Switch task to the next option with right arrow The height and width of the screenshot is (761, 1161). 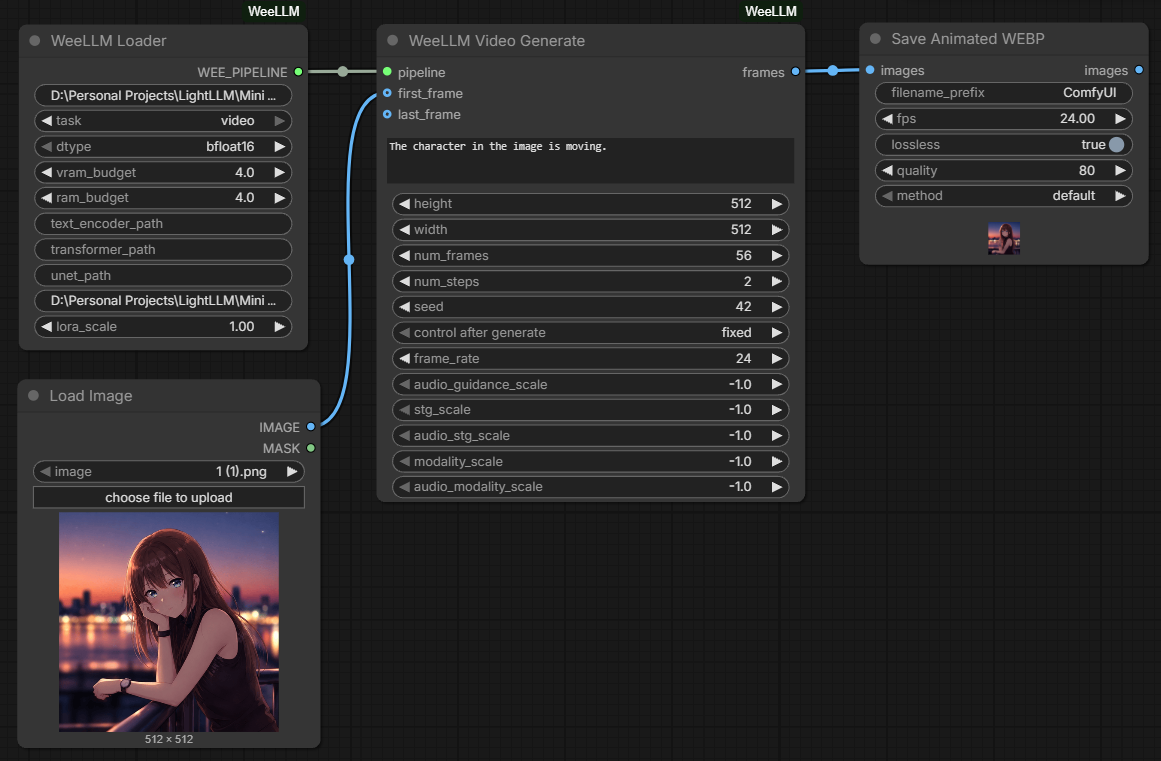pos(279,121)
